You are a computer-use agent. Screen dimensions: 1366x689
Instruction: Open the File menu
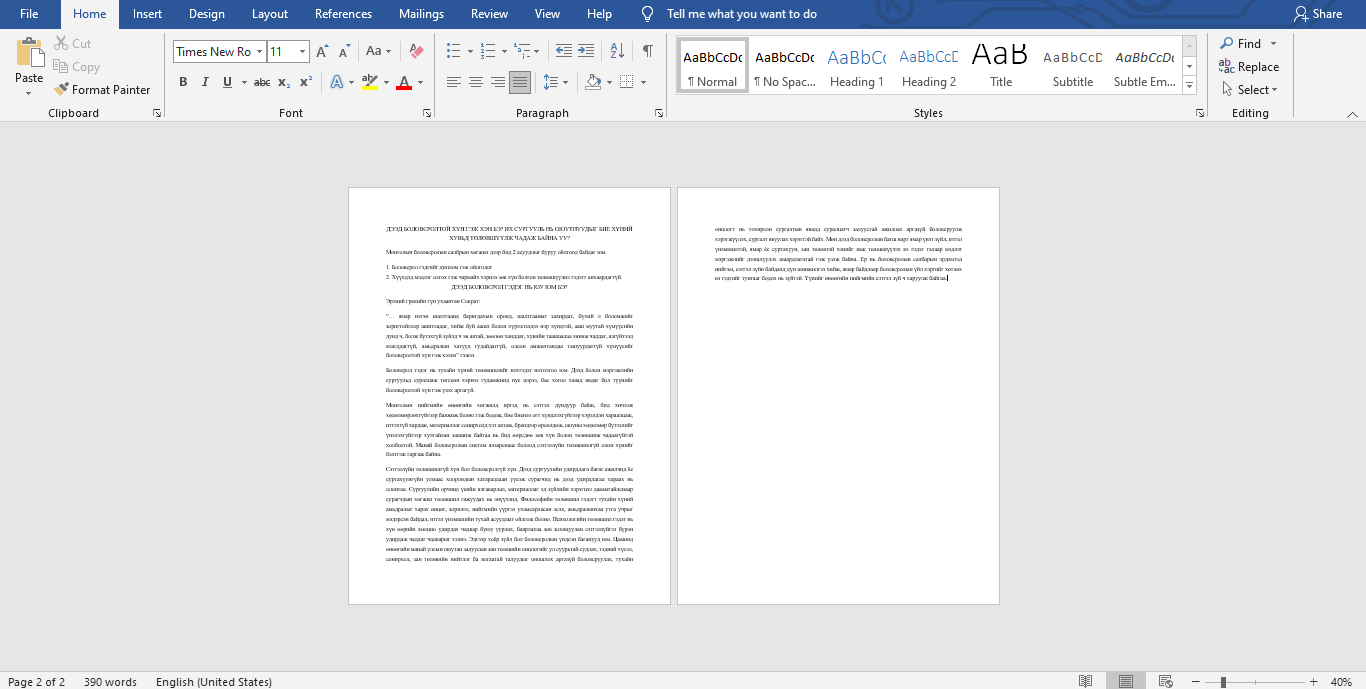tap(29, 14)
